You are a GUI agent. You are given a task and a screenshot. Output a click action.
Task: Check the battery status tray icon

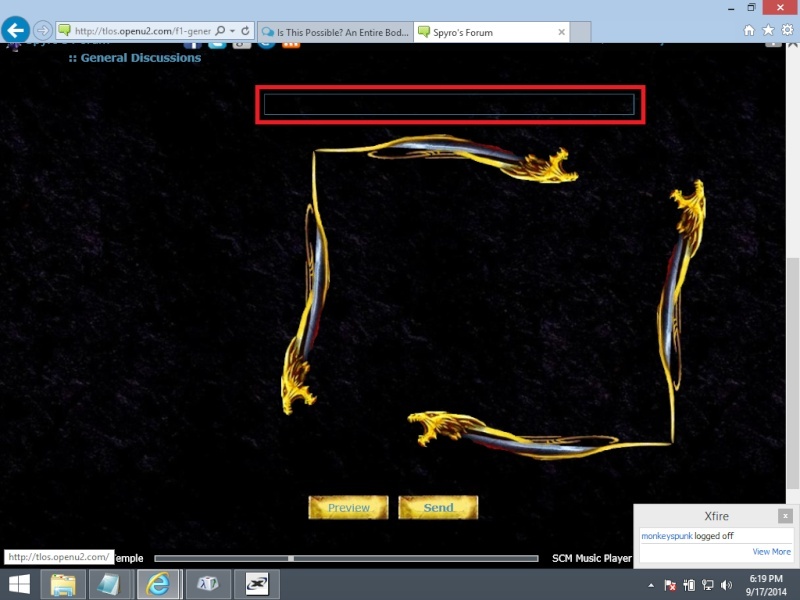[689, 585]
